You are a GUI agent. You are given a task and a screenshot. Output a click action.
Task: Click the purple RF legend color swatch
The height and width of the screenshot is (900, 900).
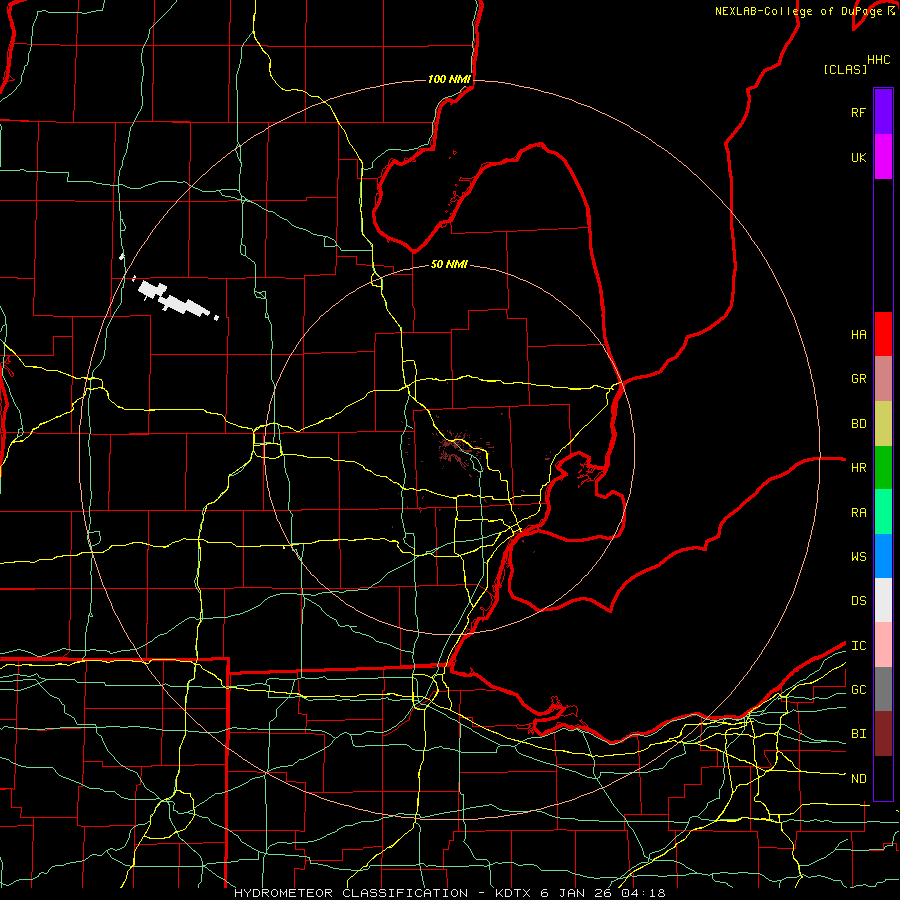coord(883,112)
